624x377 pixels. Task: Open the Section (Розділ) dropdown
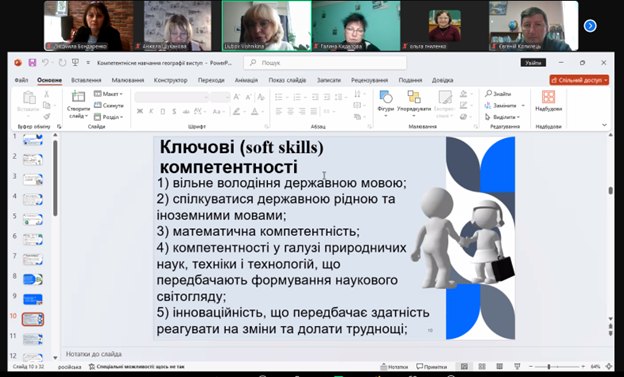[x=108, y=117]
